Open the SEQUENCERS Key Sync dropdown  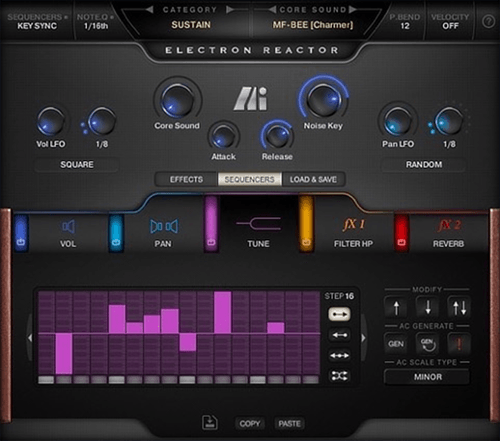[37, 21]
